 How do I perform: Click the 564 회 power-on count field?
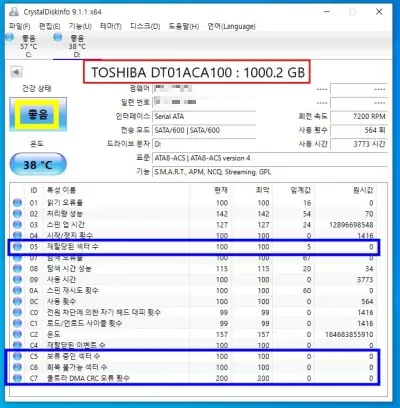click(359, 130)
